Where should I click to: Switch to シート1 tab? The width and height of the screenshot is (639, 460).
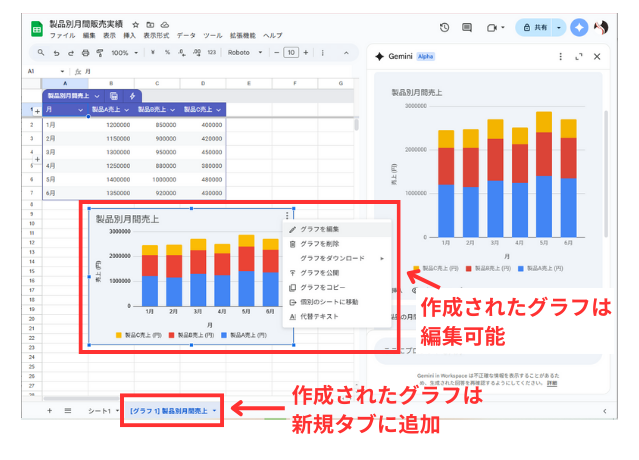click(98, 410)
